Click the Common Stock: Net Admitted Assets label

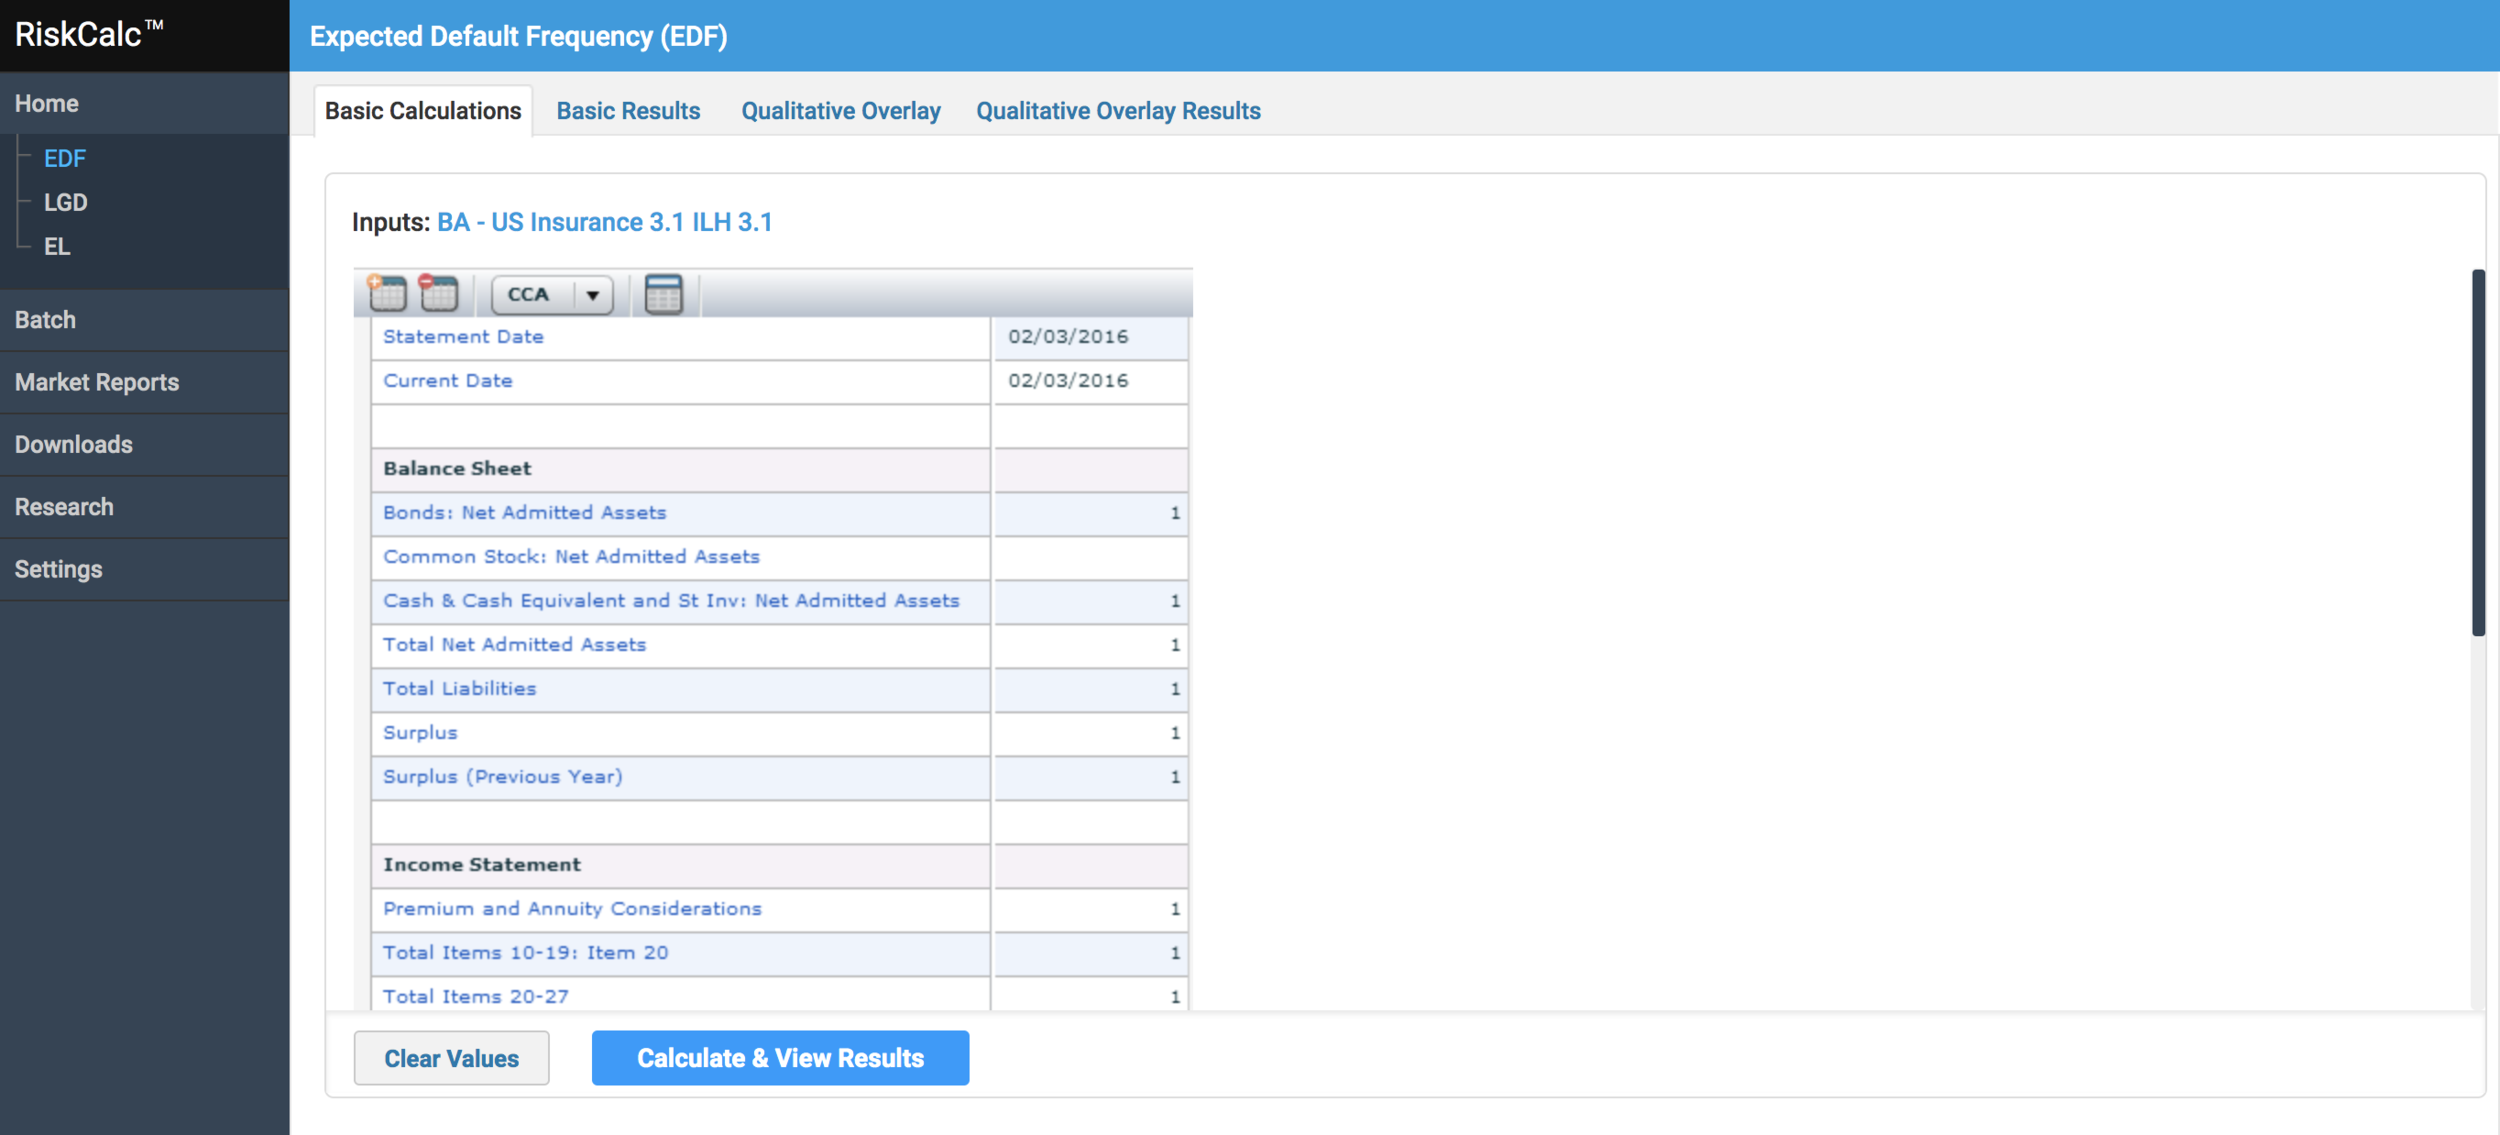click(x=571, y=557)
